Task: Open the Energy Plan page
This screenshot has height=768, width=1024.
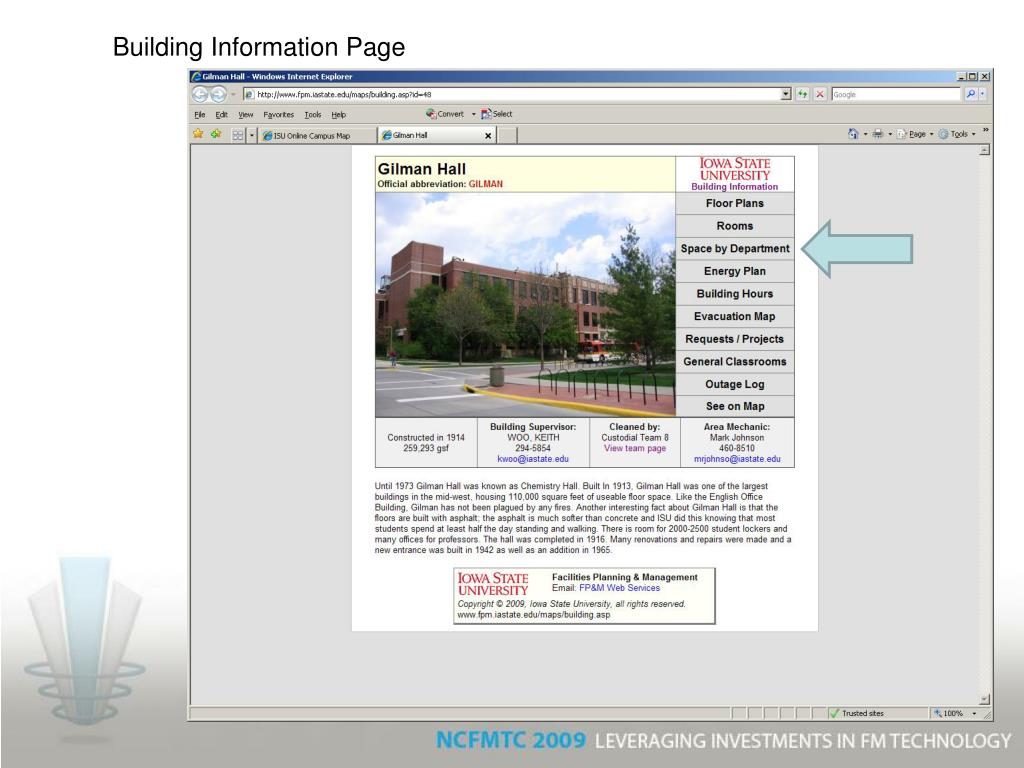Action: tap(735, 271)
